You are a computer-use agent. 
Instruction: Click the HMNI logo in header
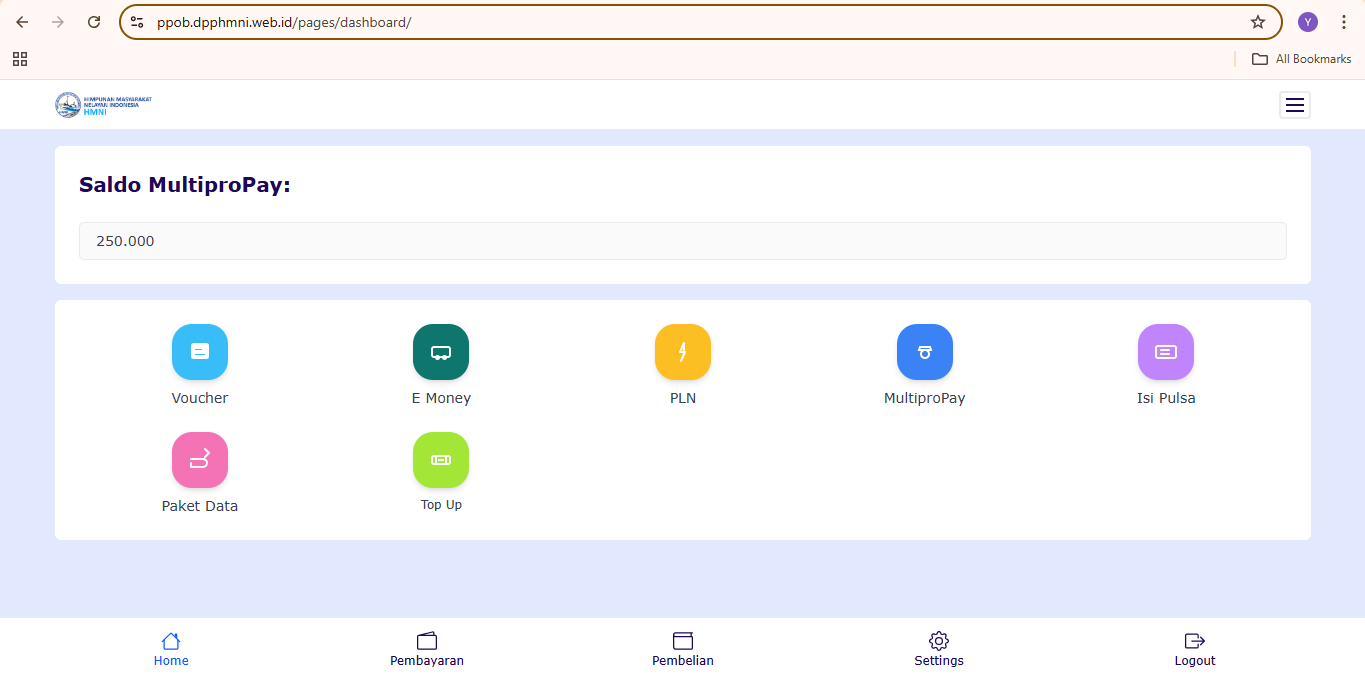click(104, 105)
